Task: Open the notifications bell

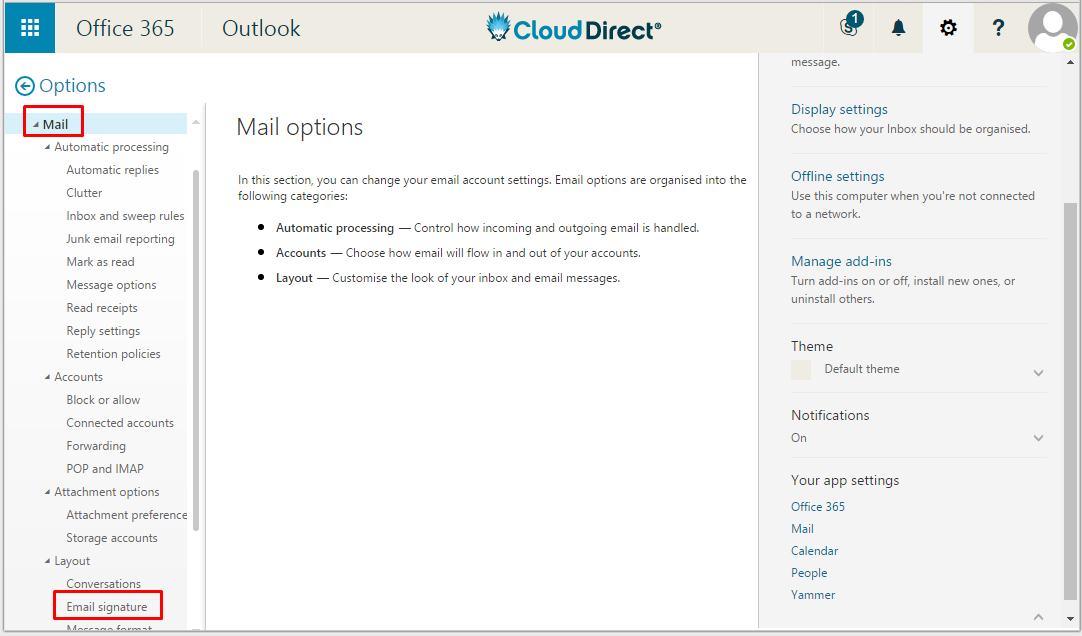Action: tap(898, 28)
